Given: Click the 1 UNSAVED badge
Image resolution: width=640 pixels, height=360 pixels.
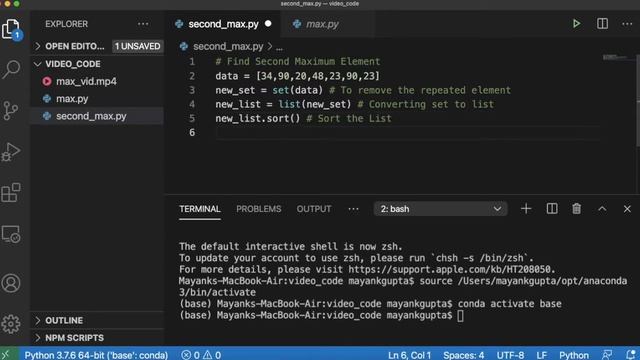Looking at the screenshot, I should [x=137, y=46].
